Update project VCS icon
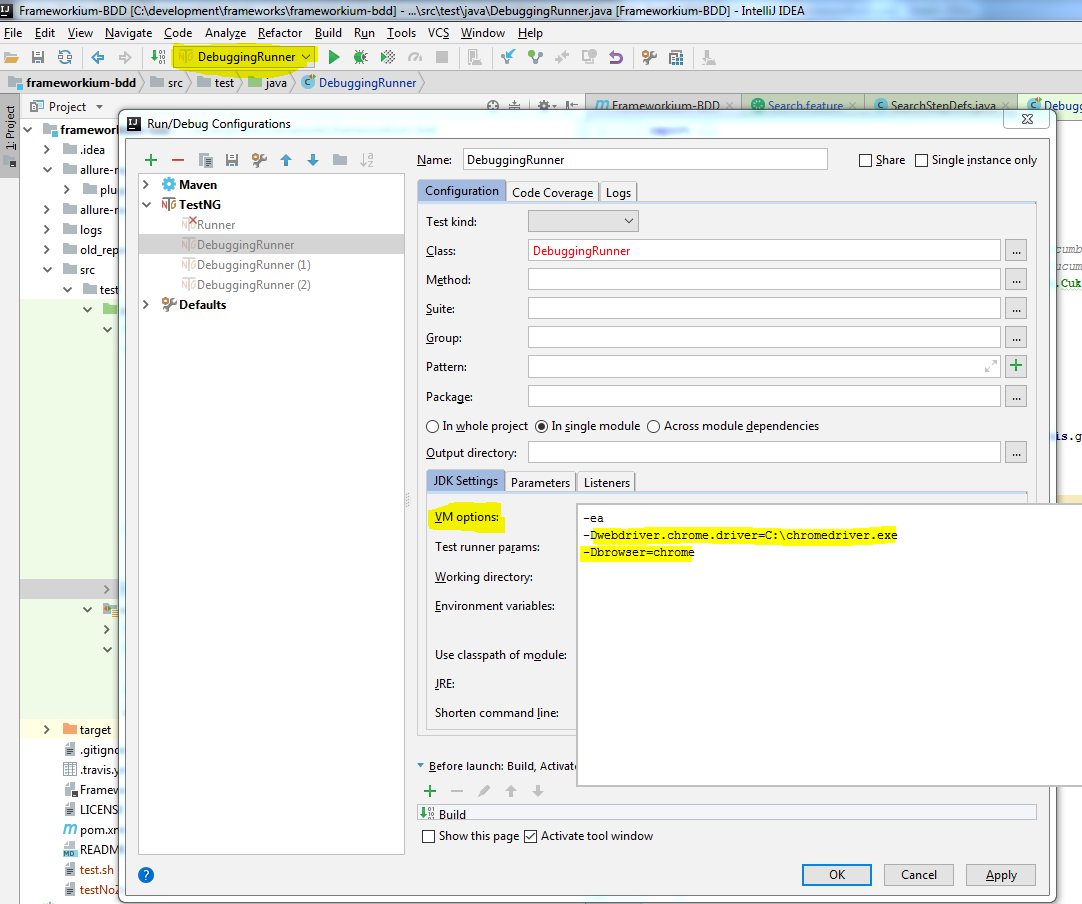Viewport: 1082px width, 904px height. [x=508, y=57]
